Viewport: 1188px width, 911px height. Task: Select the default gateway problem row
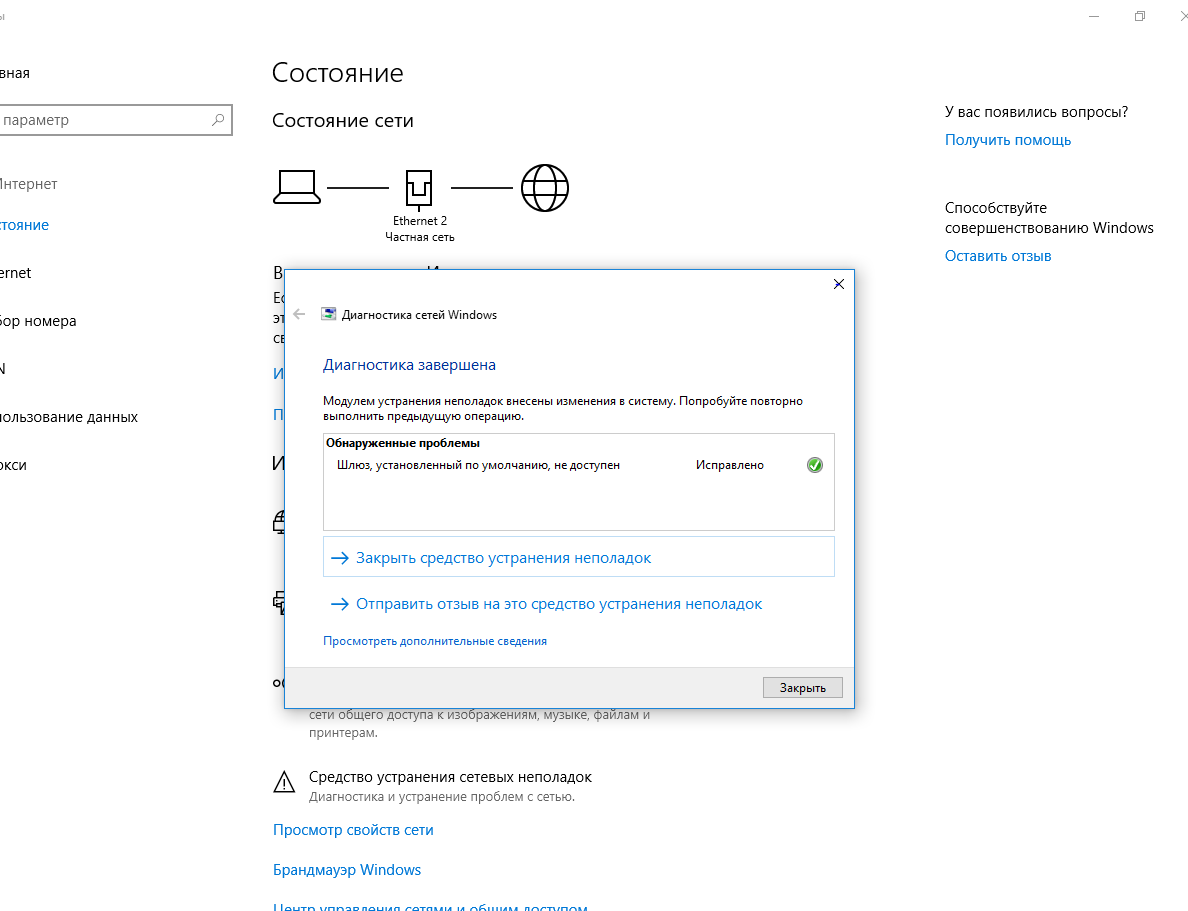coord(478,465)
